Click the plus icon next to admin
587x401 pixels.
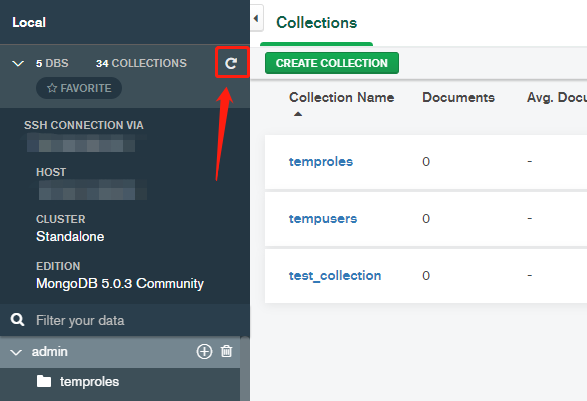[x=204, y=351]
